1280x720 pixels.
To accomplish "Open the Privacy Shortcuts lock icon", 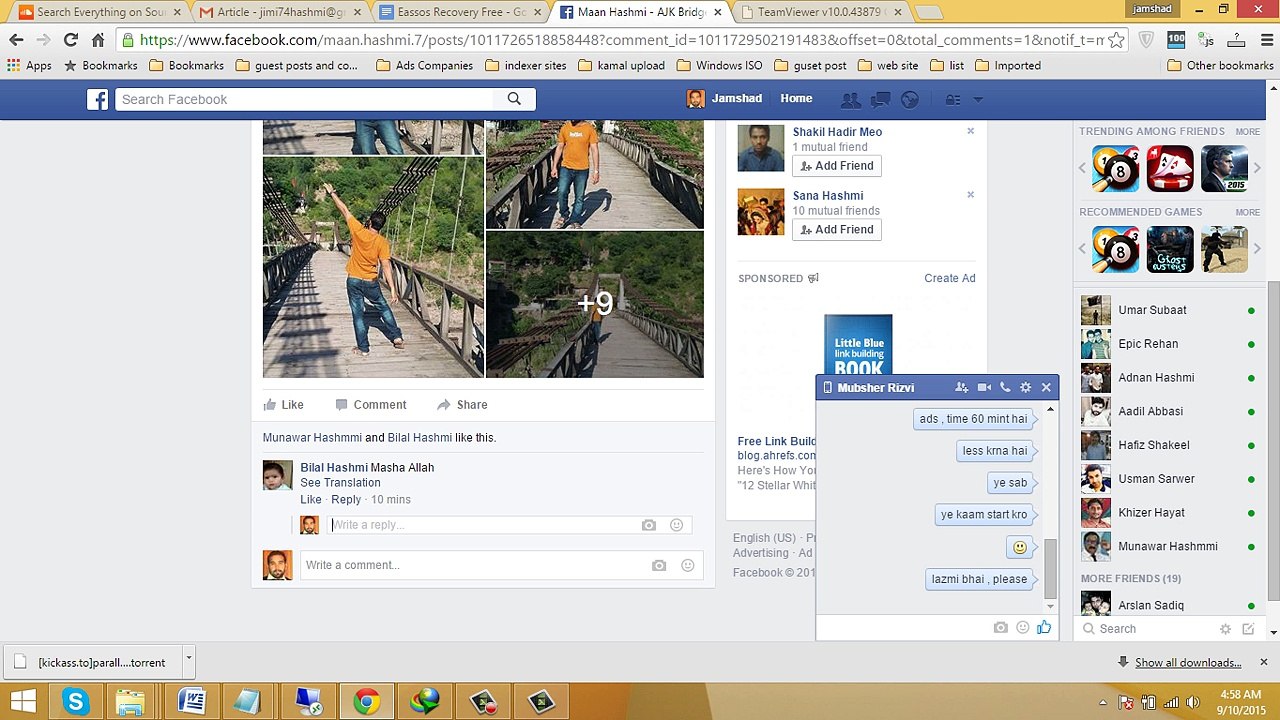I will pos(952,99).
